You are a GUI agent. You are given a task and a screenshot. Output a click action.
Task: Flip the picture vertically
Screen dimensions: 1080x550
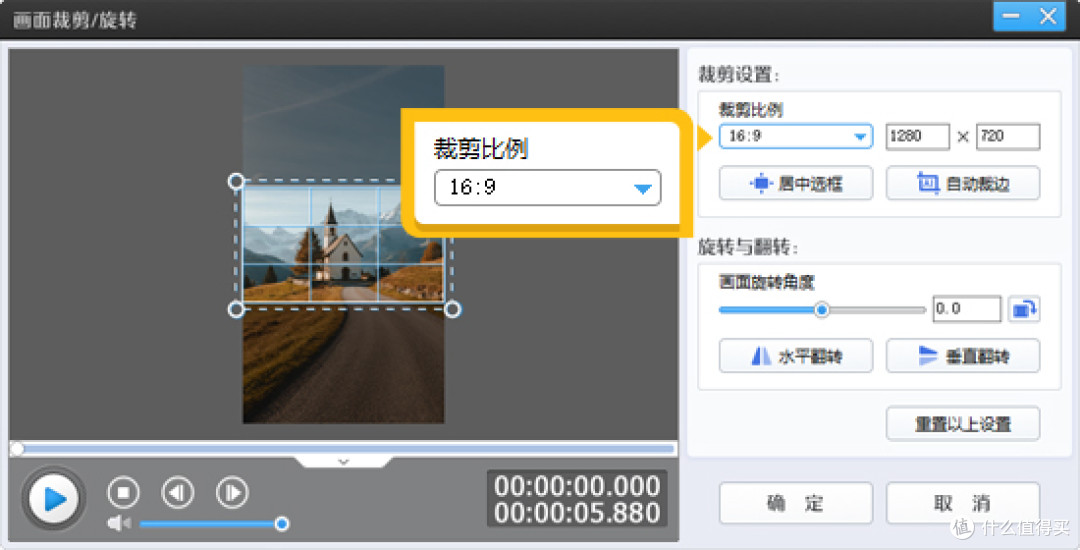(x=962, y=356)
